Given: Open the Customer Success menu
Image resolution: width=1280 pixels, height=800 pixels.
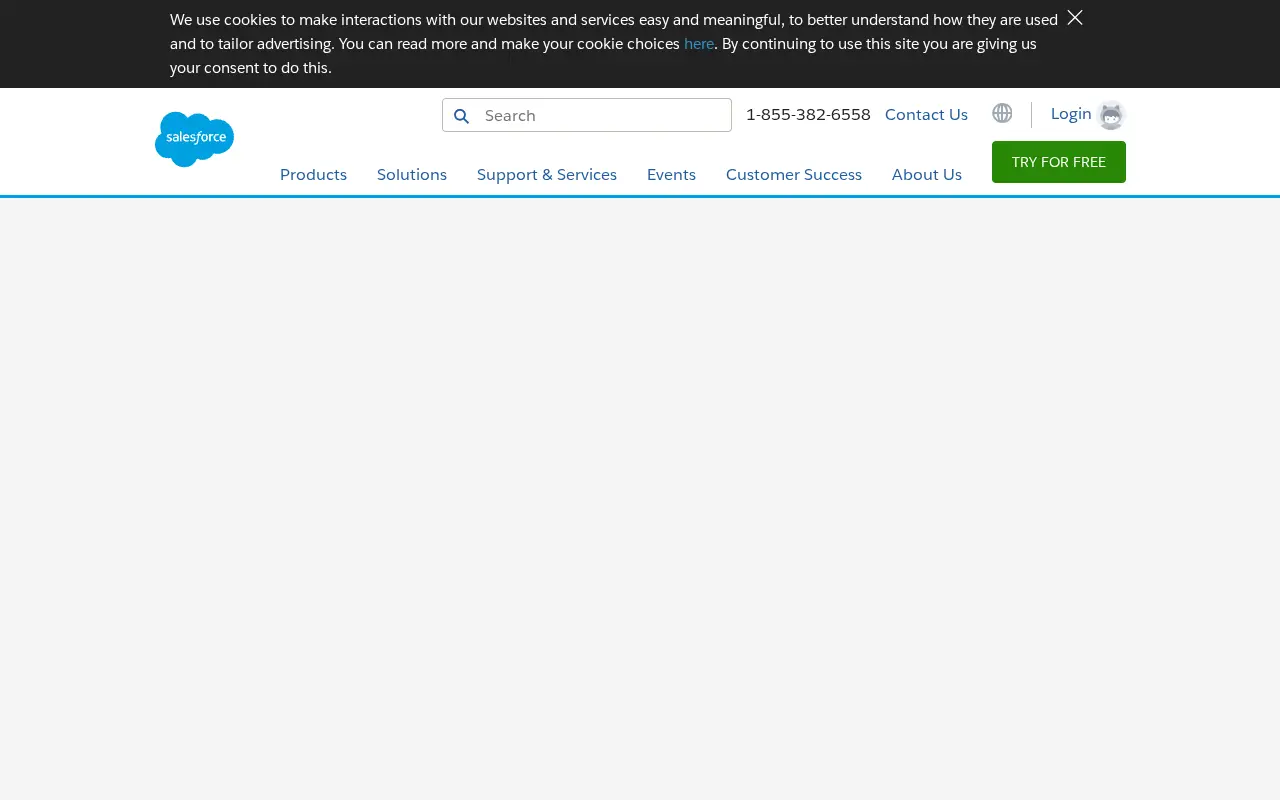Looking at the screenshot, I should coord(794,174).
